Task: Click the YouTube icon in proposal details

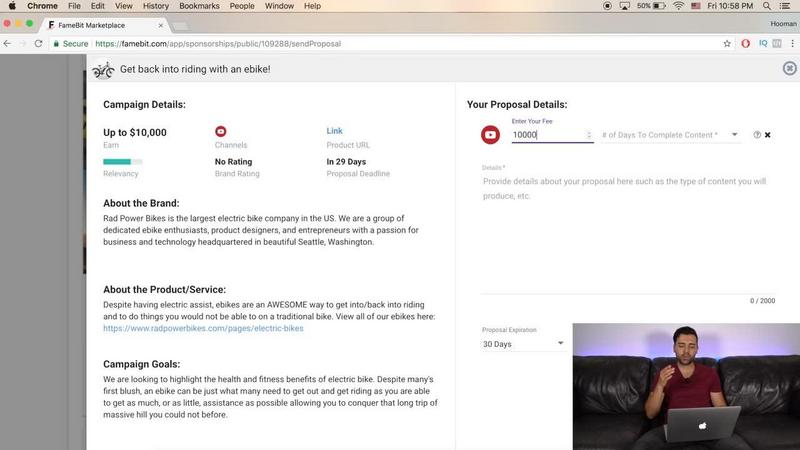Action: [490, 135]
